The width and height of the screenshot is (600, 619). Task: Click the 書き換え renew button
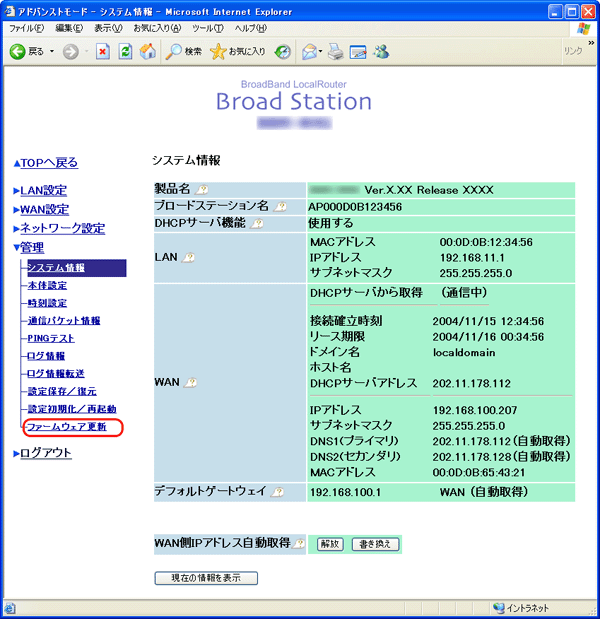click(375, 544)
